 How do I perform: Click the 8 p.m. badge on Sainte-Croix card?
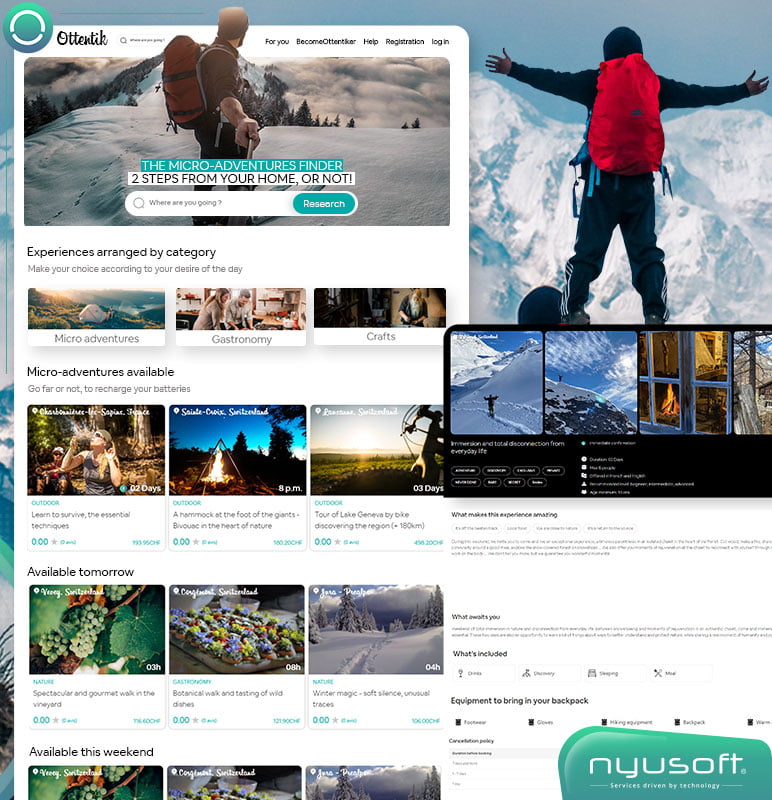(290, 488)
